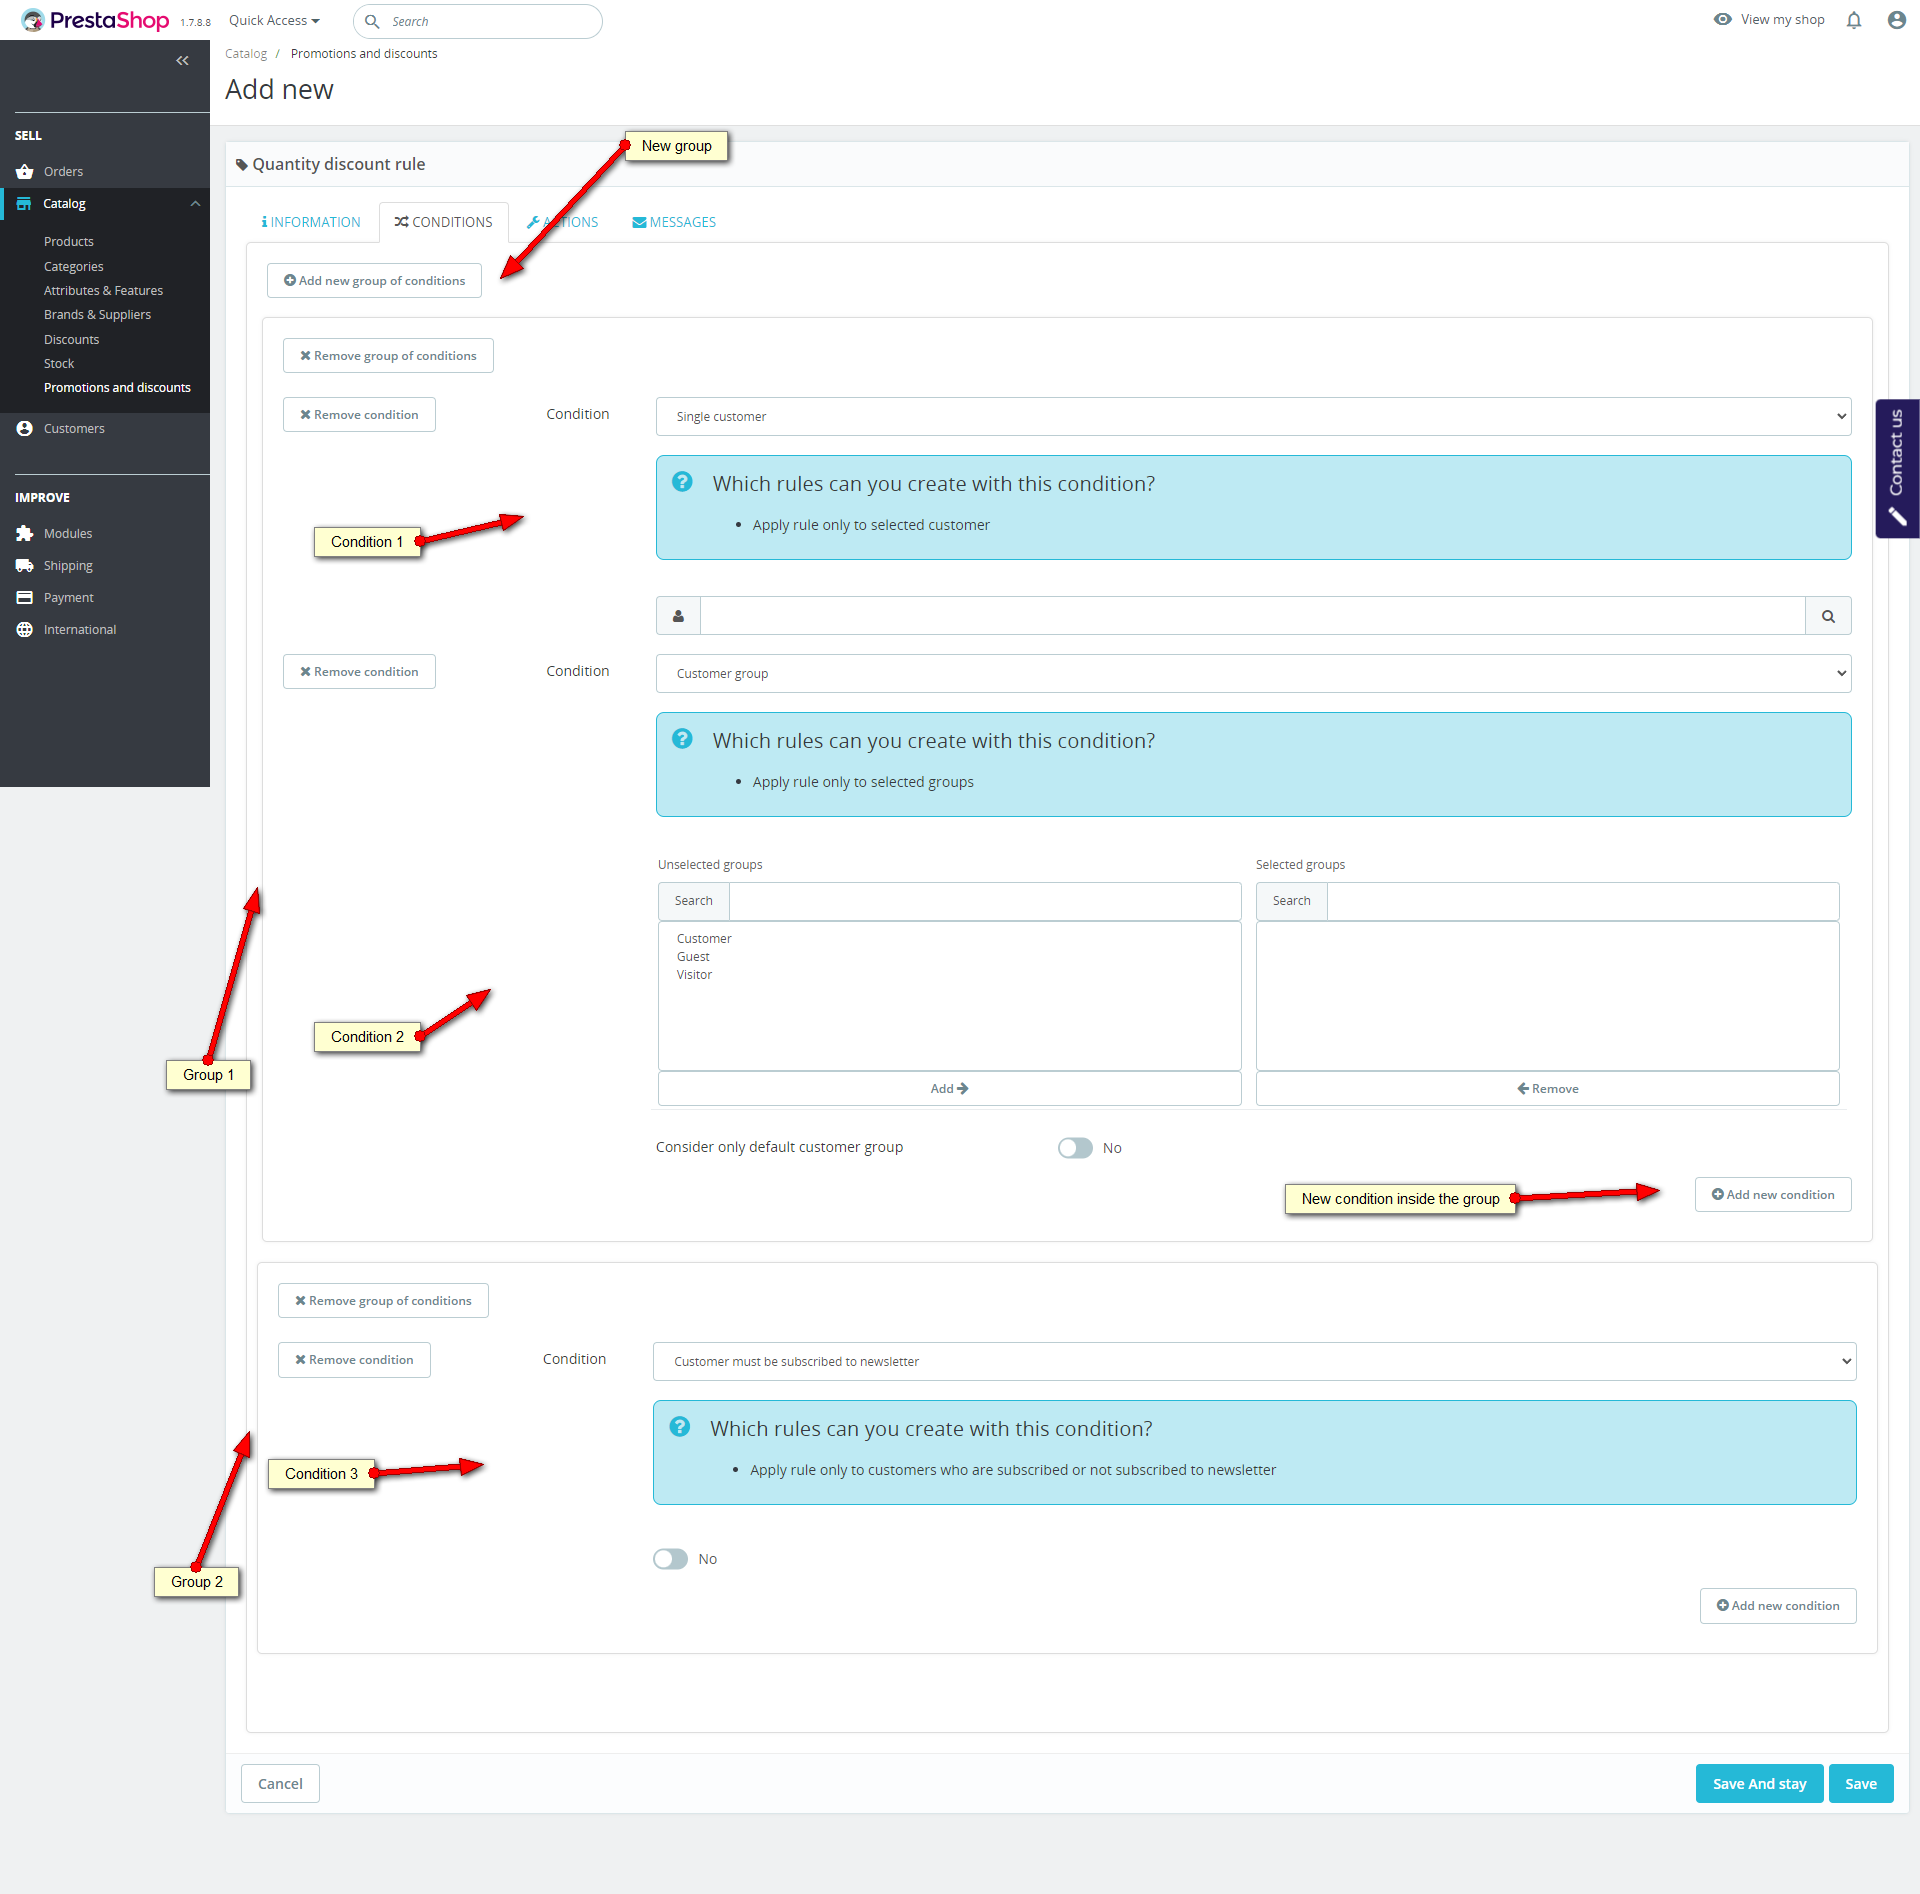This screenshot has height=1894, width=1920.
Task: Select Visitor in unselected groups list
Action: tap(694, 975)
